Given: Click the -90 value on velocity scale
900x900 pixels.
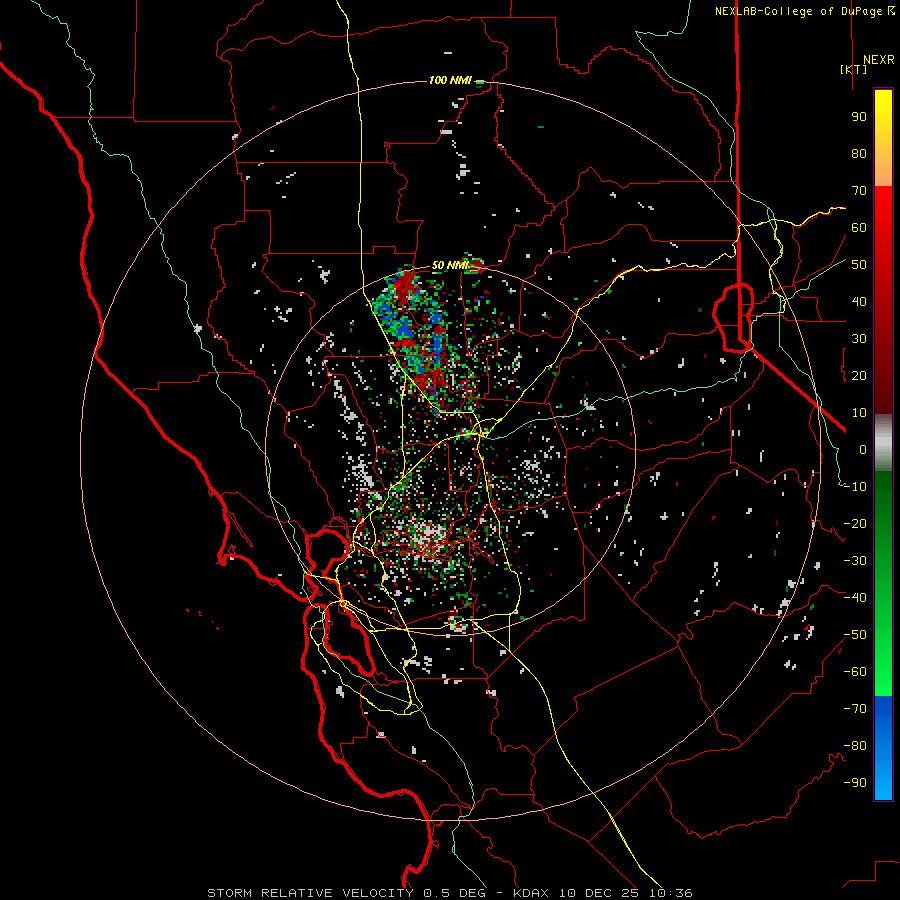Looking at the screenshot, I should [x=855, y=783].
